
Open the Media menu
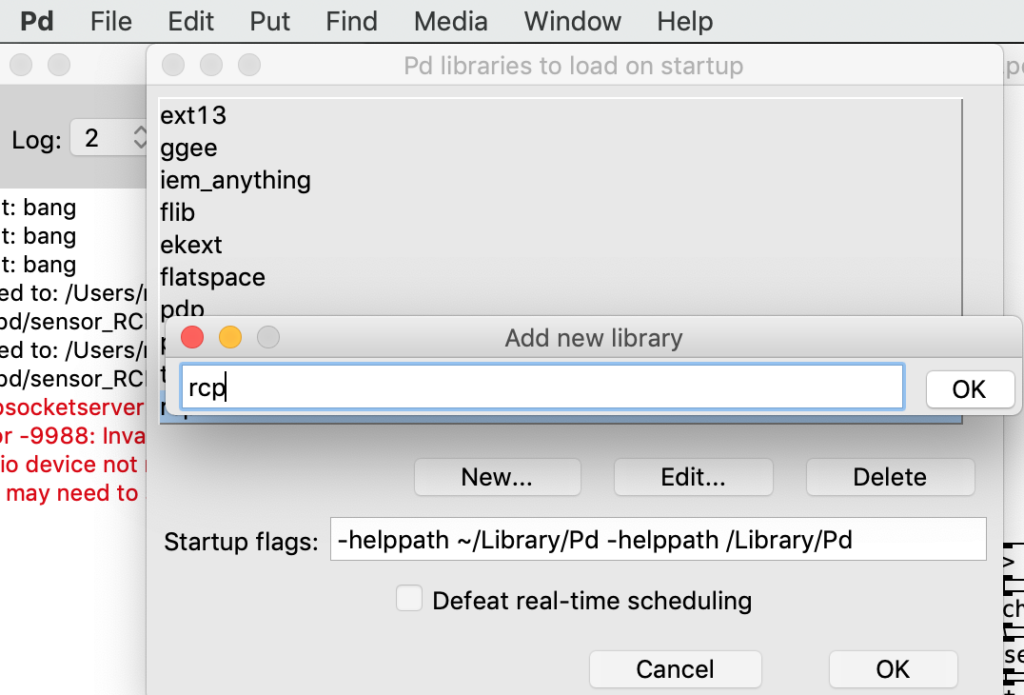pyautogui.click(x=451, y=22)
